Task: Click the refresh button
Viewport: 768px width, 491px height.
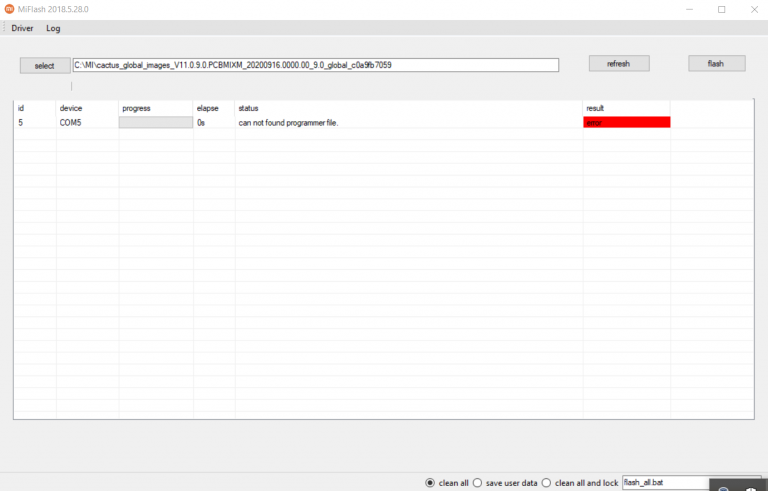Action: pyautogui.click(x=619, y=64)
